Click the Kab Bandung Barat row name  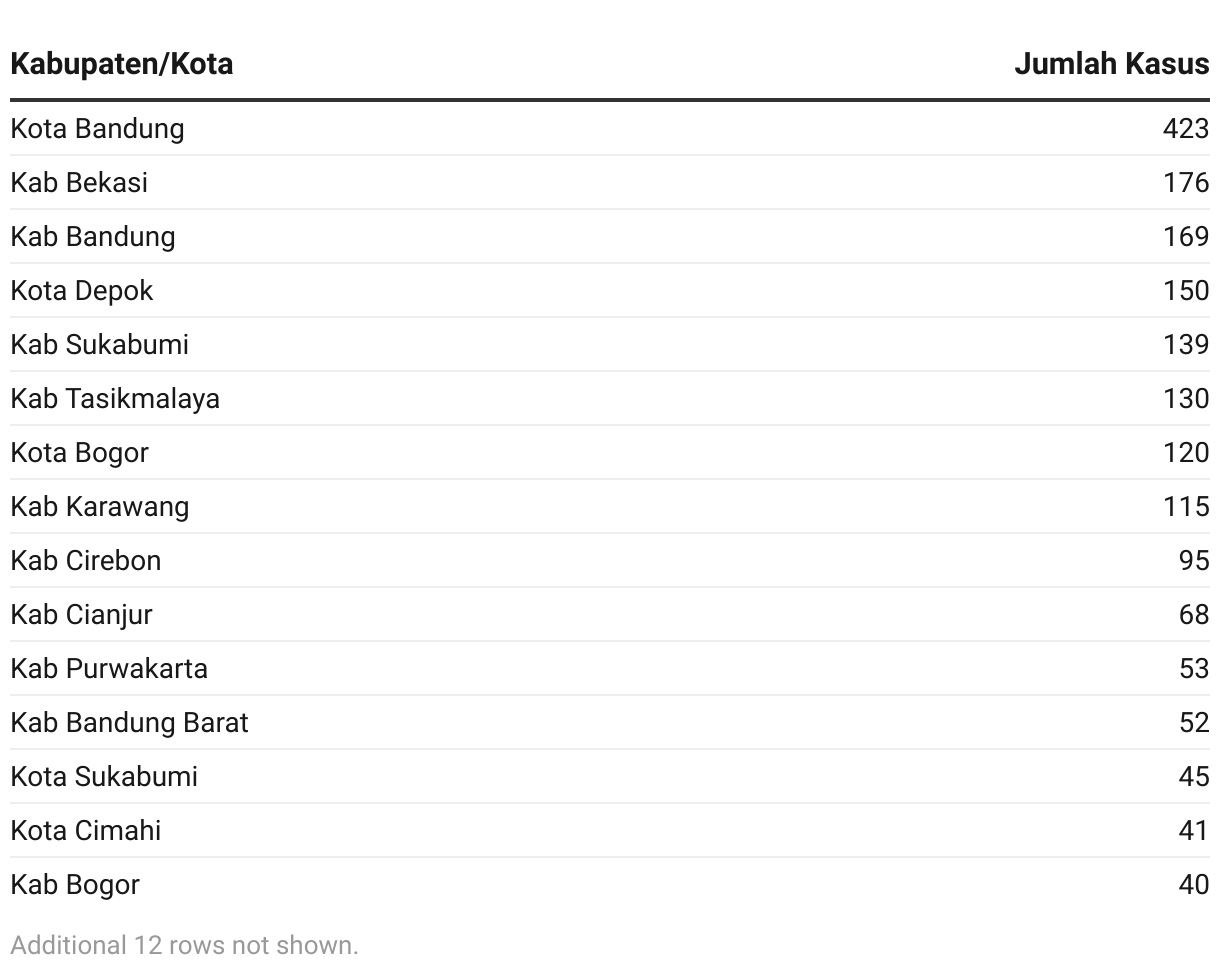(x=130, y=723)
